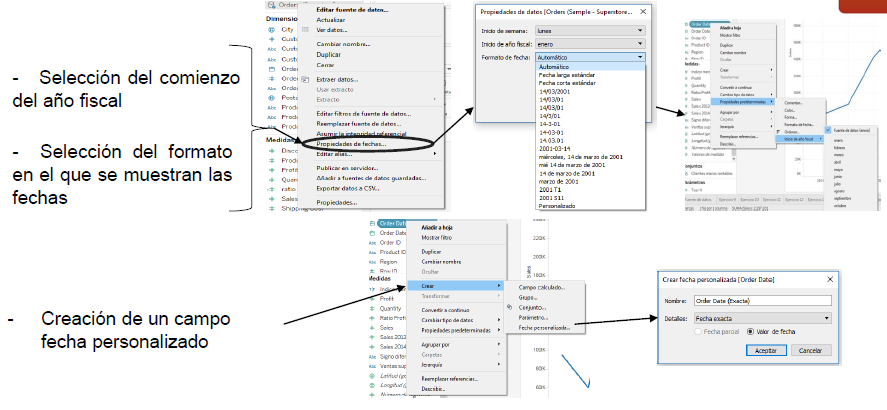Select abril in fiscal year month list
The height and width of the screenshot is (410, 887).
[837, 161]
